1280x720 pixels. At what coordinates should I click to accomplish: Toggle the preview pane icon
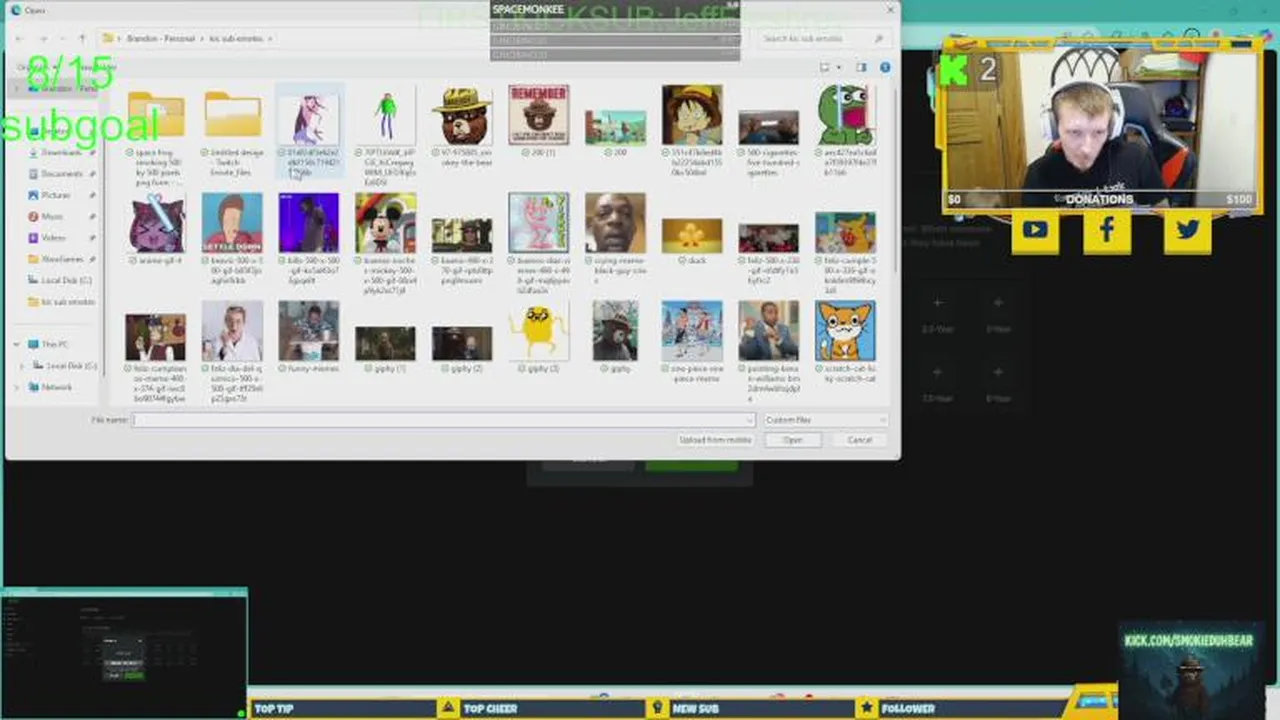pyautogui.click(x=861, y=67)
